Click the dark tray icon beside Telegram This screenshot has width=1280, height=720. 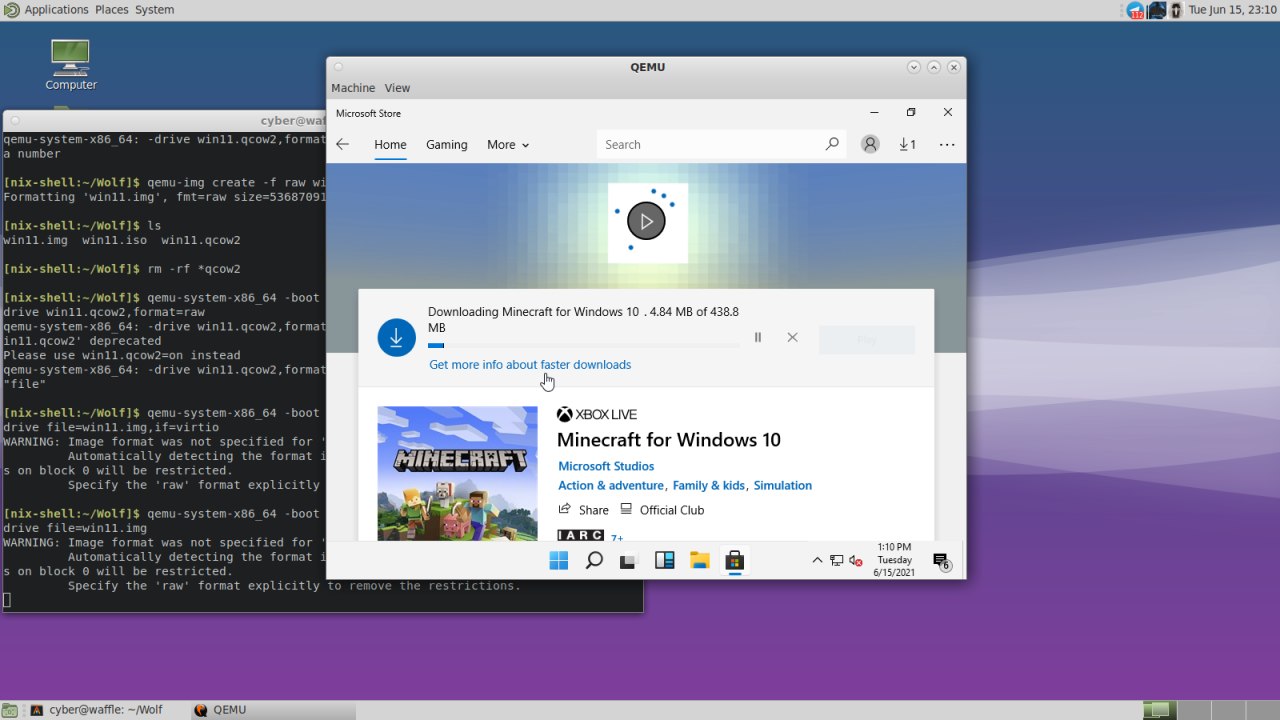point(1157,10)
